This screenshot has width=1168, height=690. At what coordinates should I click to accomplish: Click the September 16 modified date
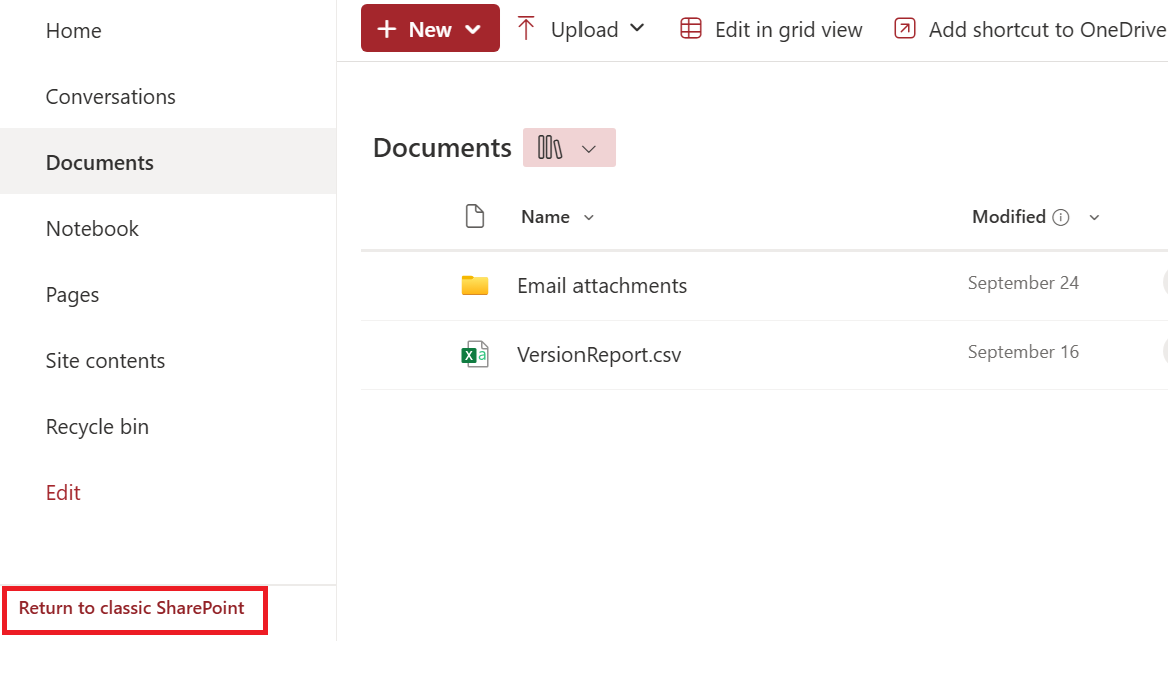coord(1023,352)
